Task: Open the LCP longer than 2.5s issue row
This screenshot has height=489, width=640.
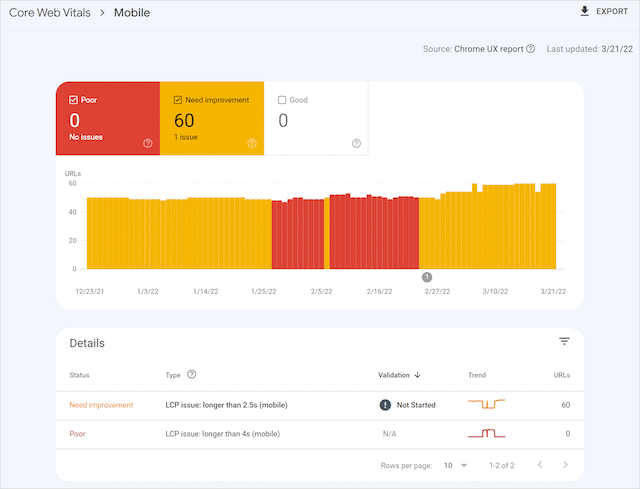Action: pos(222,405)
